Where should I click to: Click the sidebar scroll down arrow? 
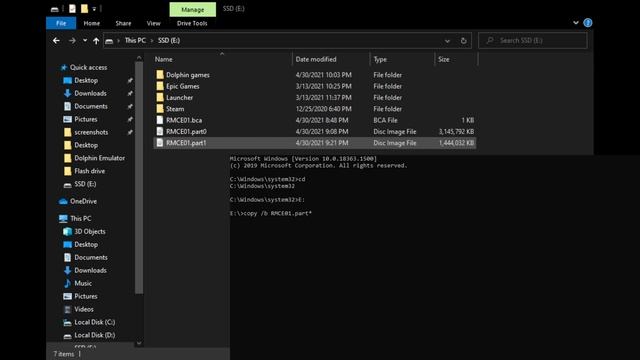click(x=139, y=343)
